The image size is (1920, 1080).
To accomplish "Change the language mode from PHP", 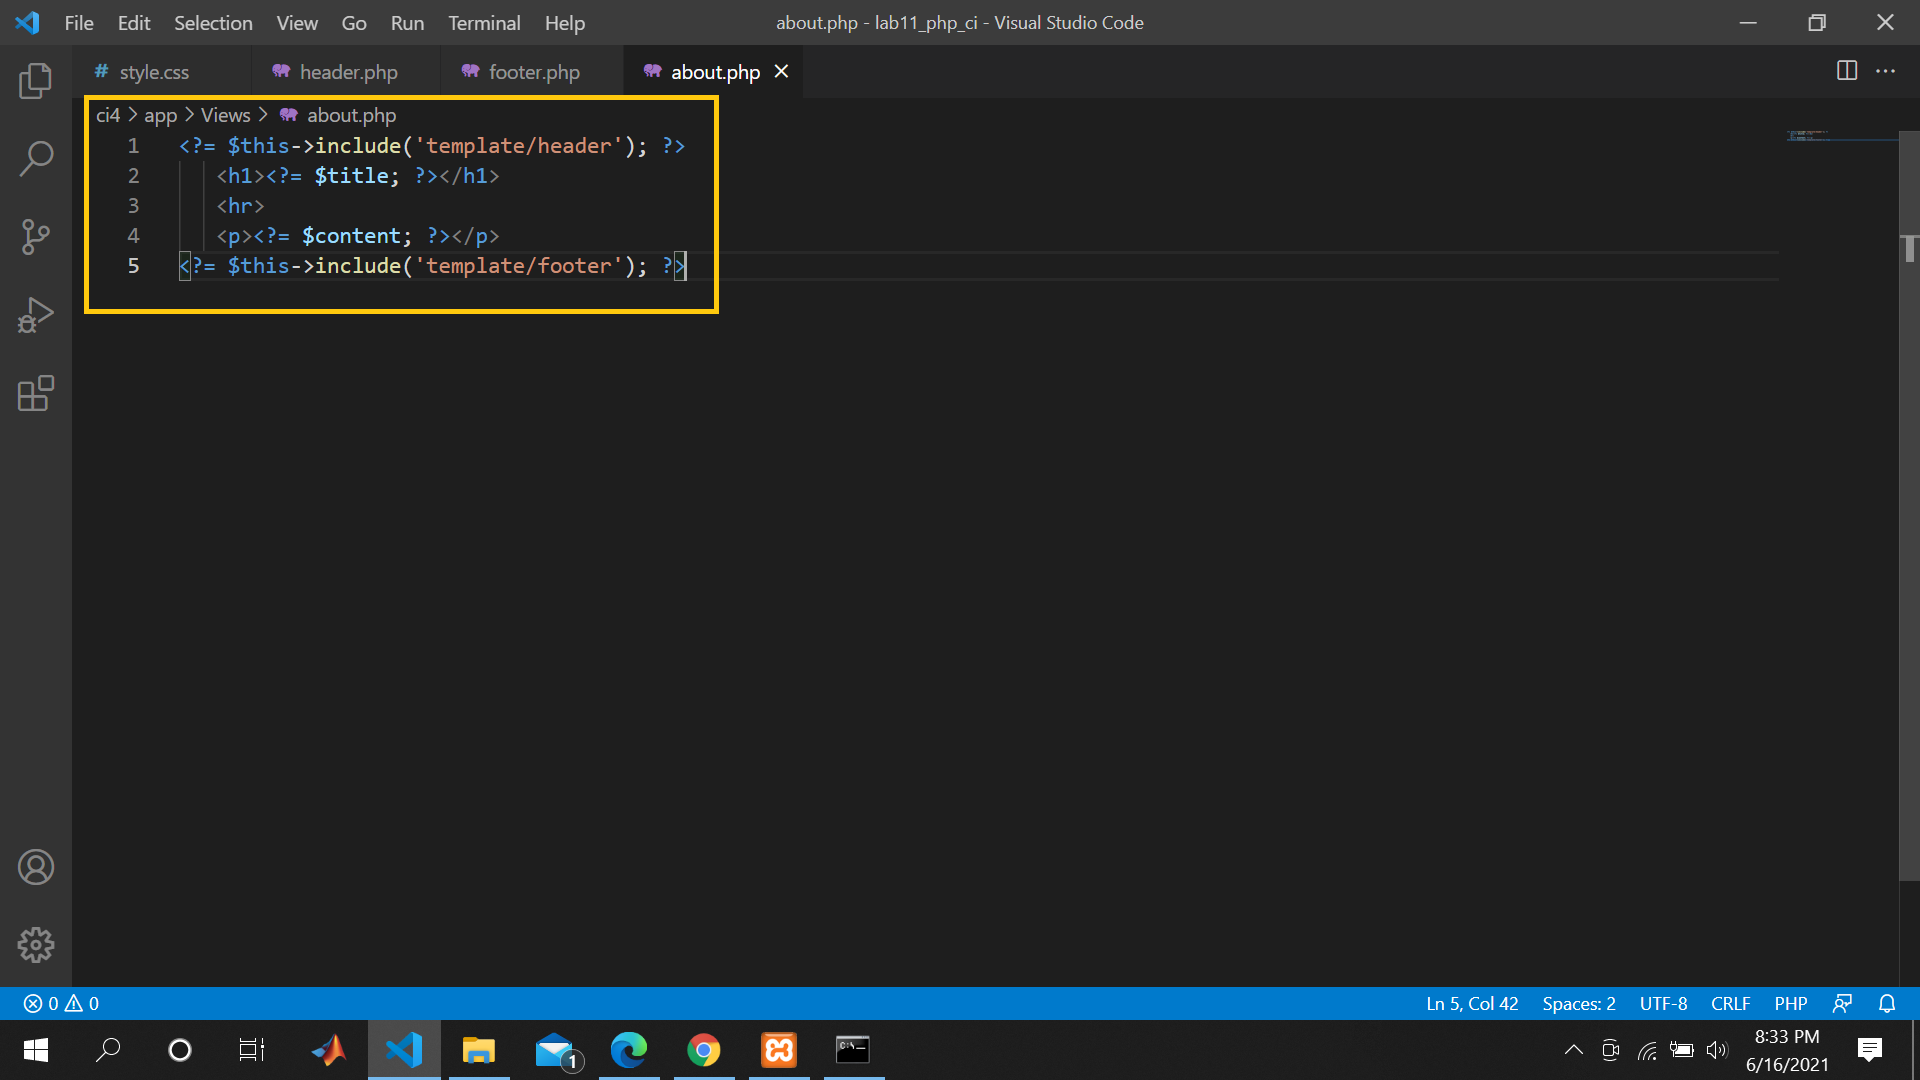I will coord(1790,1003).
